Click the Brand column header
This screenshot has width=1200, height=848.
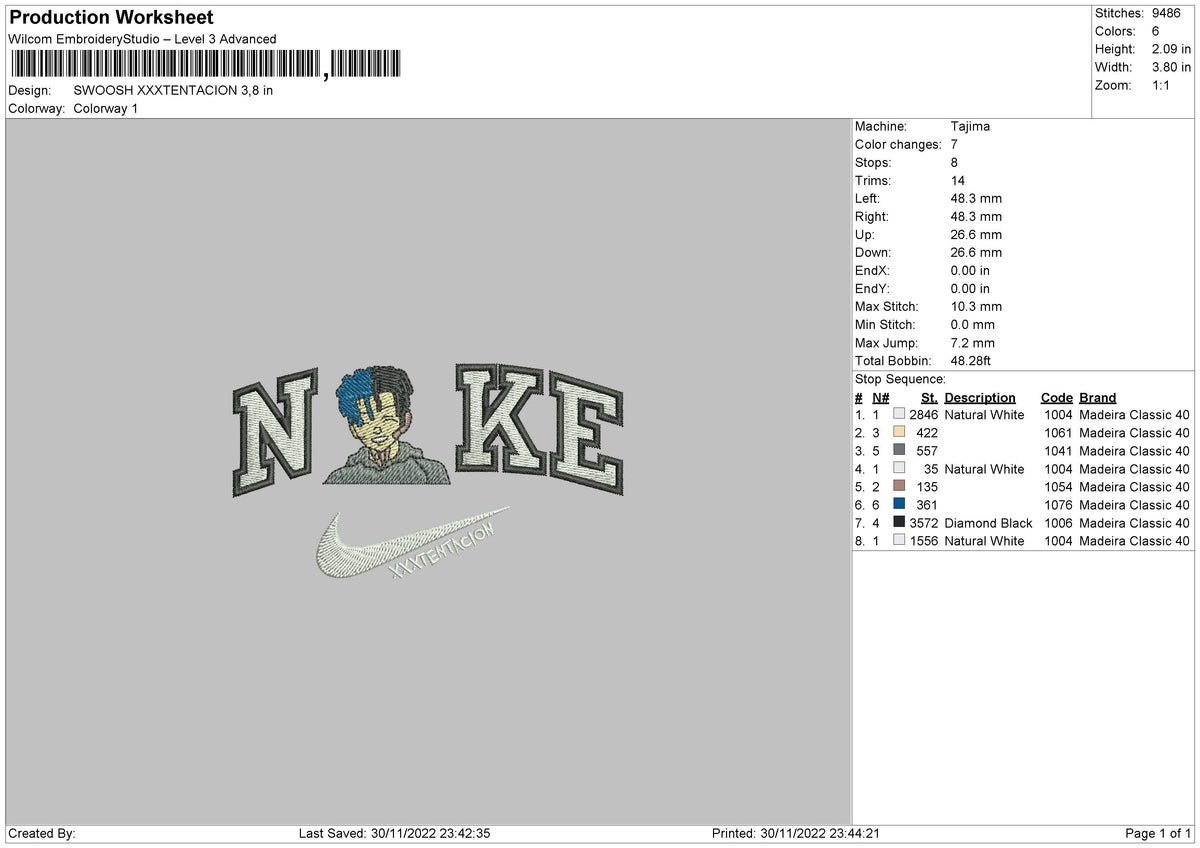pos(1097,397)
